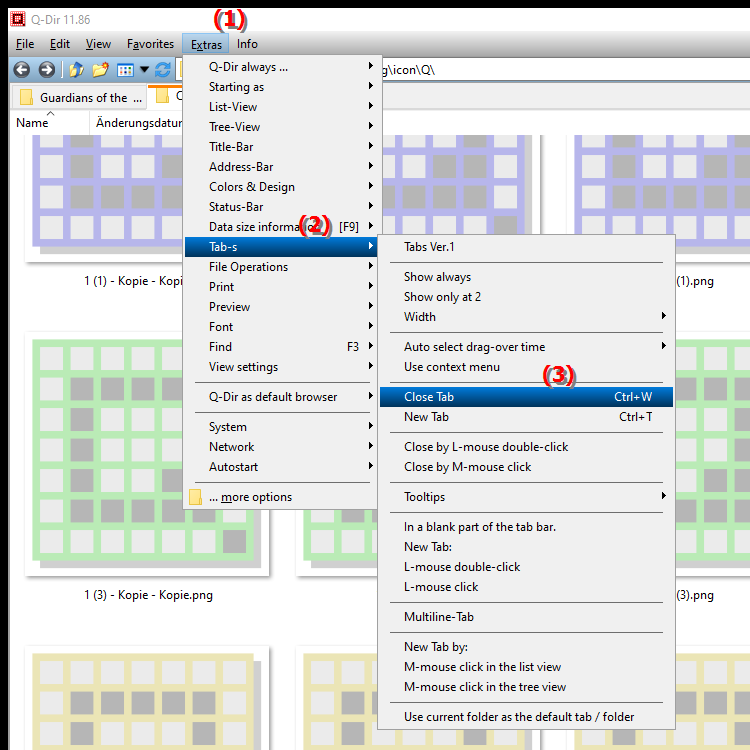
Task: Expand the Colors & Design submenu
Action: tap(281, 187)
